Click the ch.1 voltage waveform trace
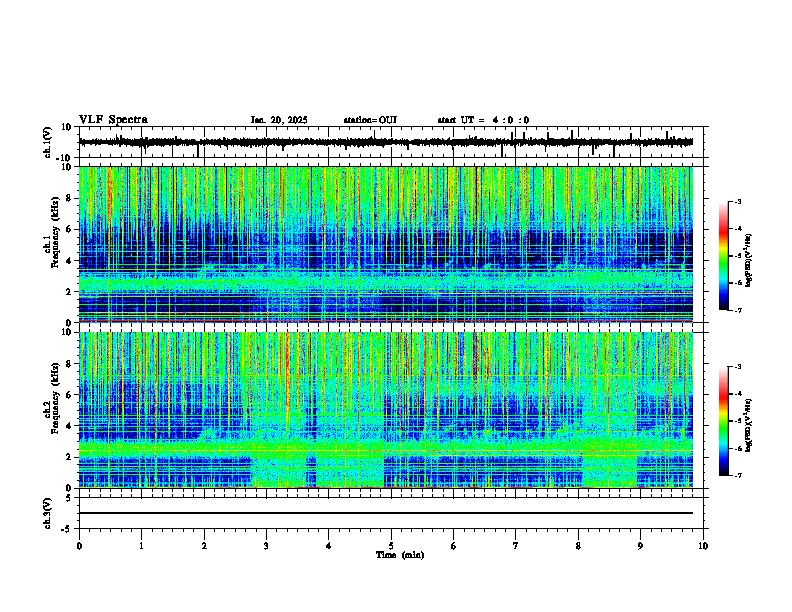This screenshot has width=792, height=612. click(386, 142)
